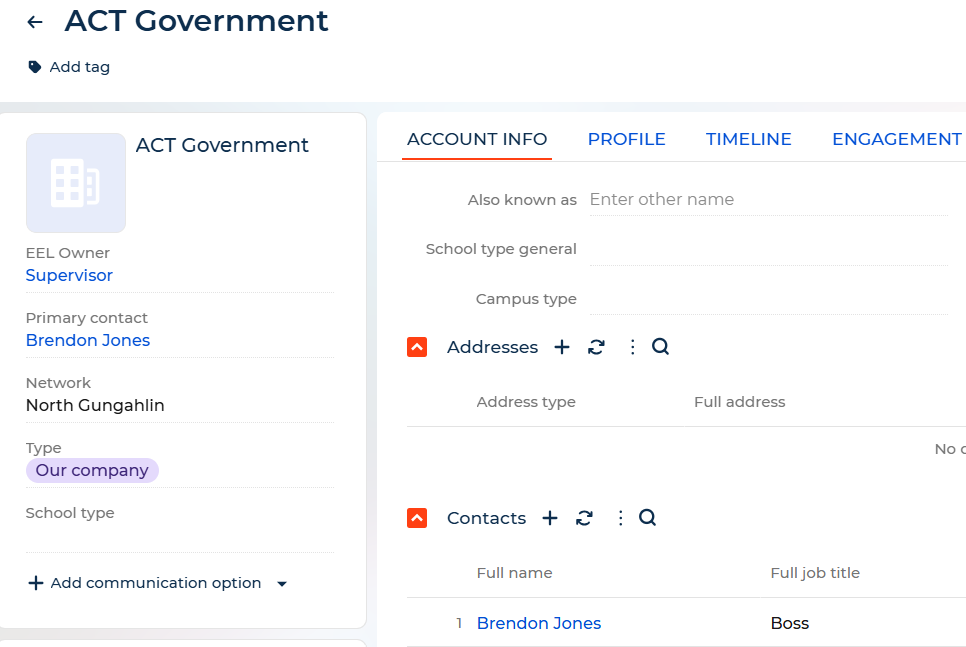
Task: Switch to the PROFILE tab
Action: [627, 139]
